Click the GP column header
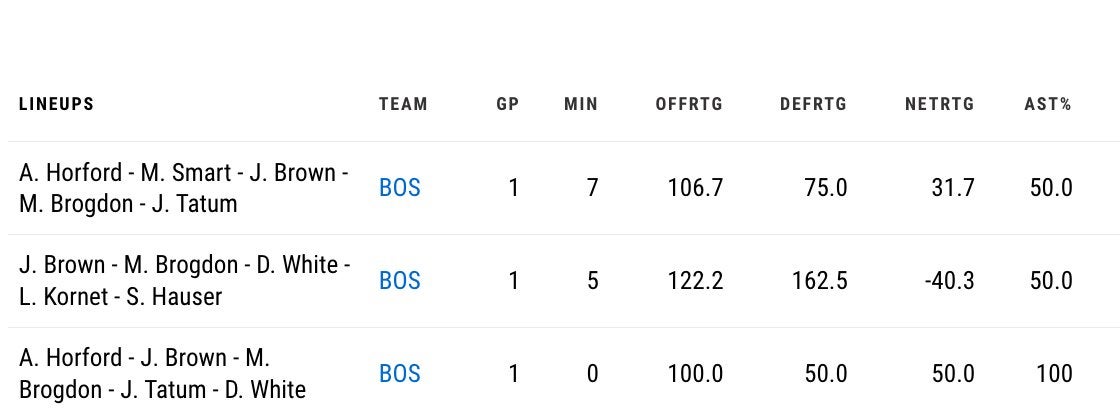Image resolution: width=1120 pixels, height=414 pixels. point(508,104)
